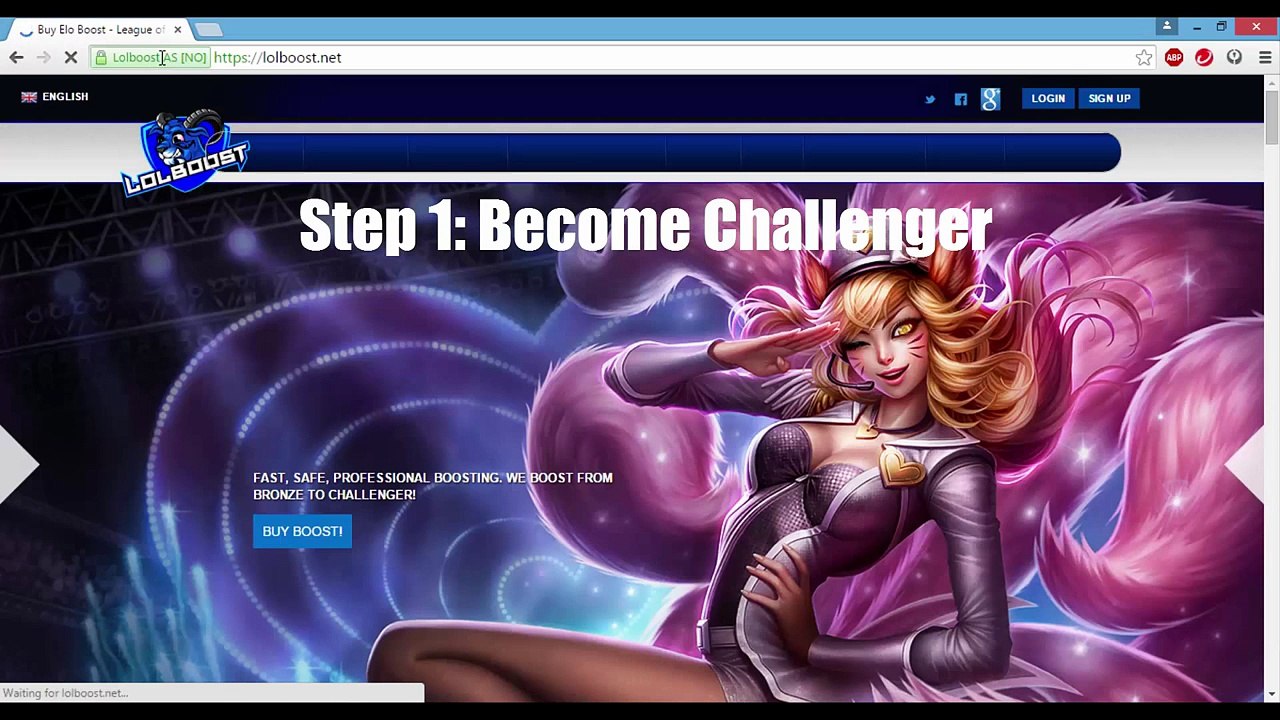Click the Fast, Safe, Professional Boosting text

tap(433, 486)
